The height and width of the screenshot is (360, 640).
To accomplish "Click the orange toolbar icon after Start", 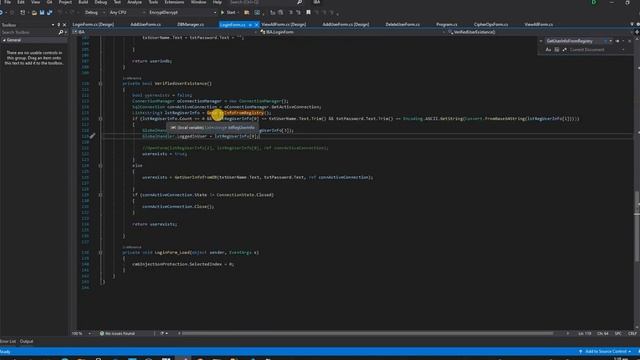I will pyautogui.click(x=247, y=13).
